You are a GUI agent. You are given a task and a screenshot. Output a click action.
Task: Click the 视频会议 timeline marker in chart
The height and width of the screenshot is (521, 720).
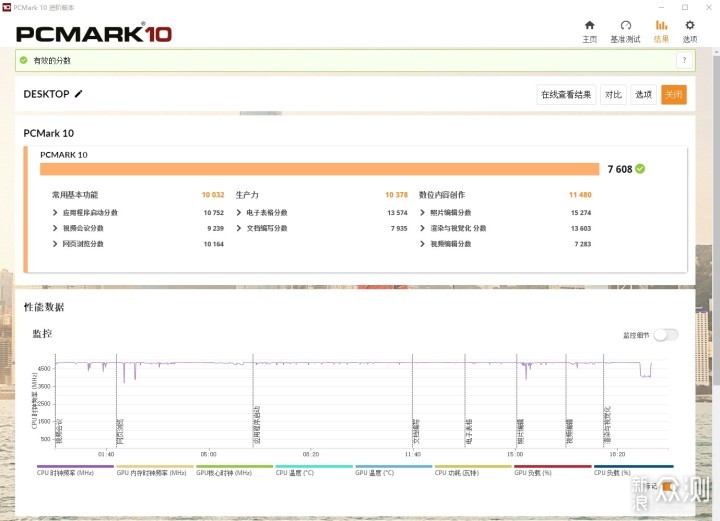coord(59,431)
